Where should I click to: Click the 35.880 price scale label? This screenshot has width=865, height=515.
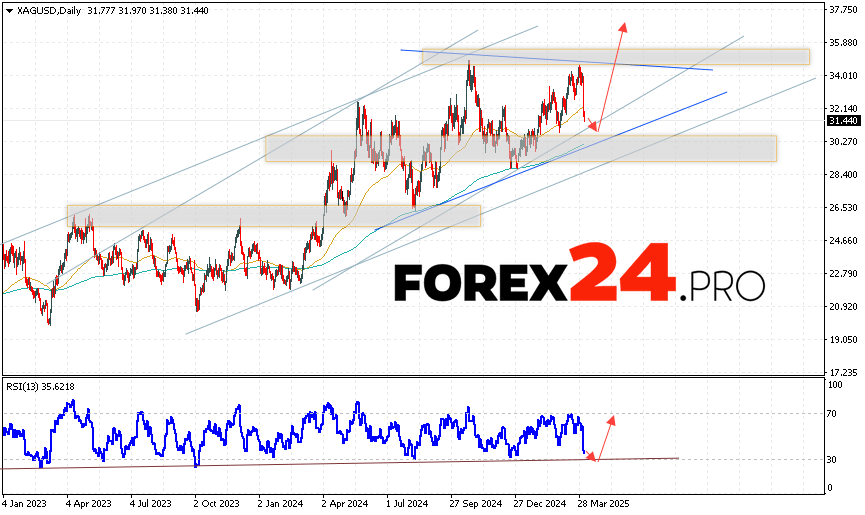[843, 43]
